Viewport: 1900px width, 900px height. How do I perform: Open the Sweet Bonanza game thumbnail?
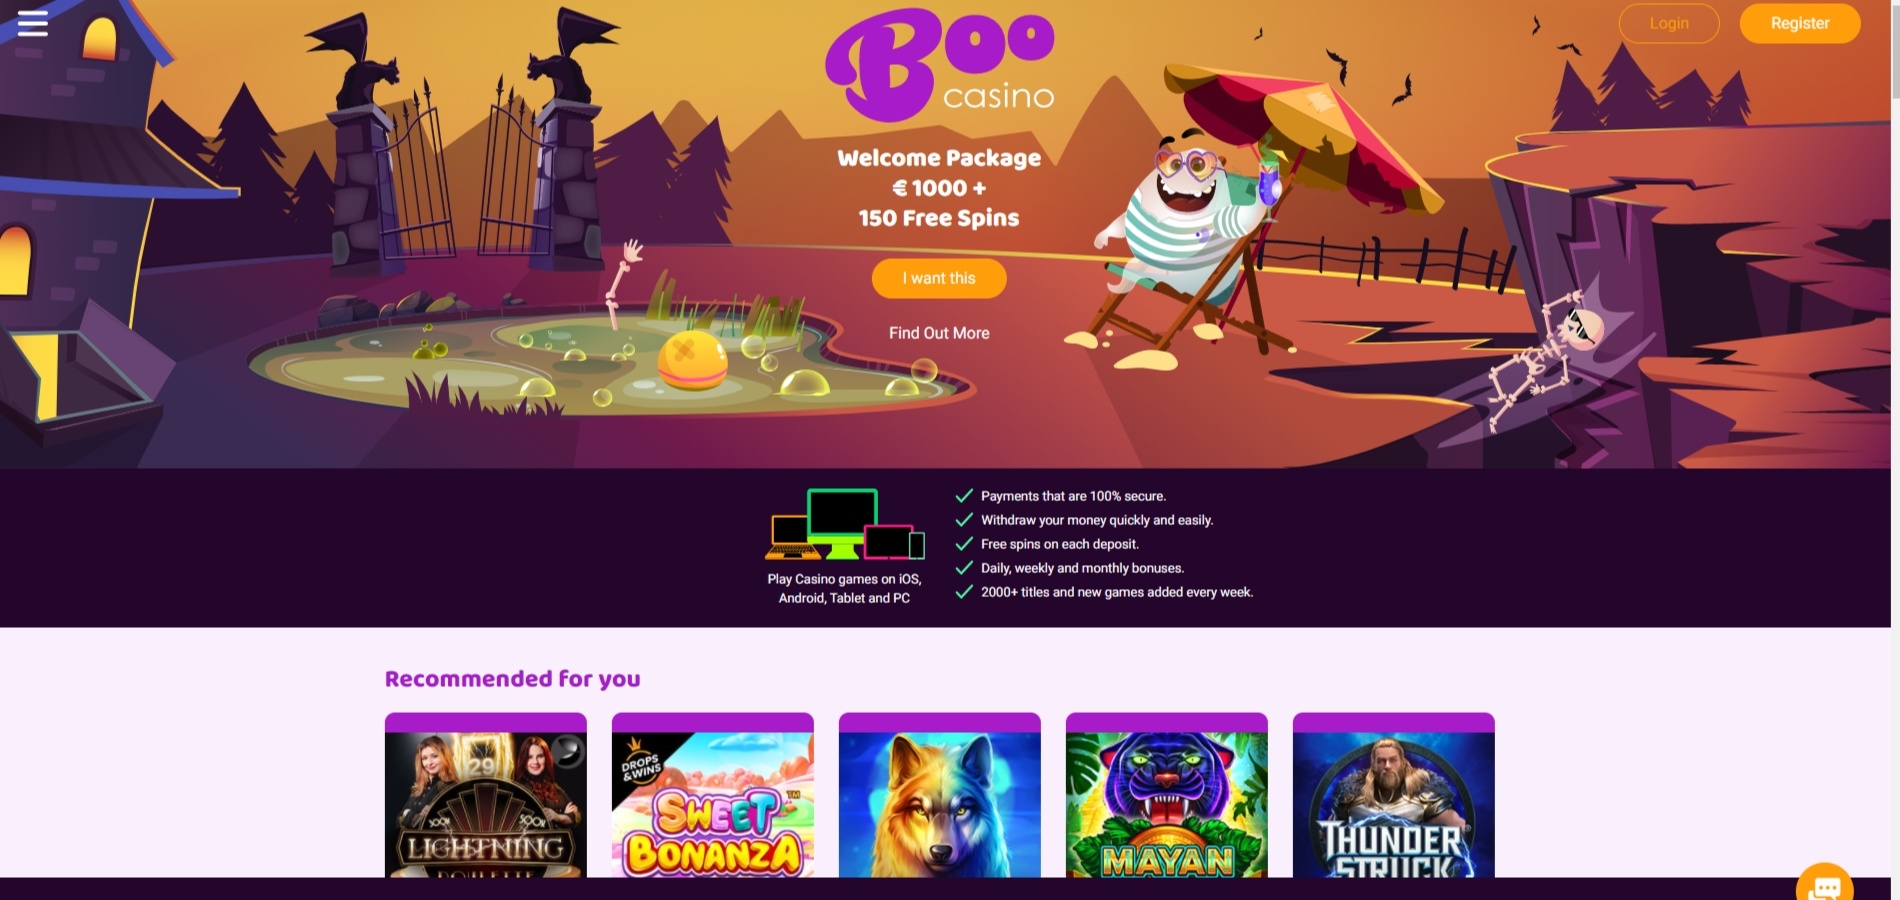click(x=713, y=796)
